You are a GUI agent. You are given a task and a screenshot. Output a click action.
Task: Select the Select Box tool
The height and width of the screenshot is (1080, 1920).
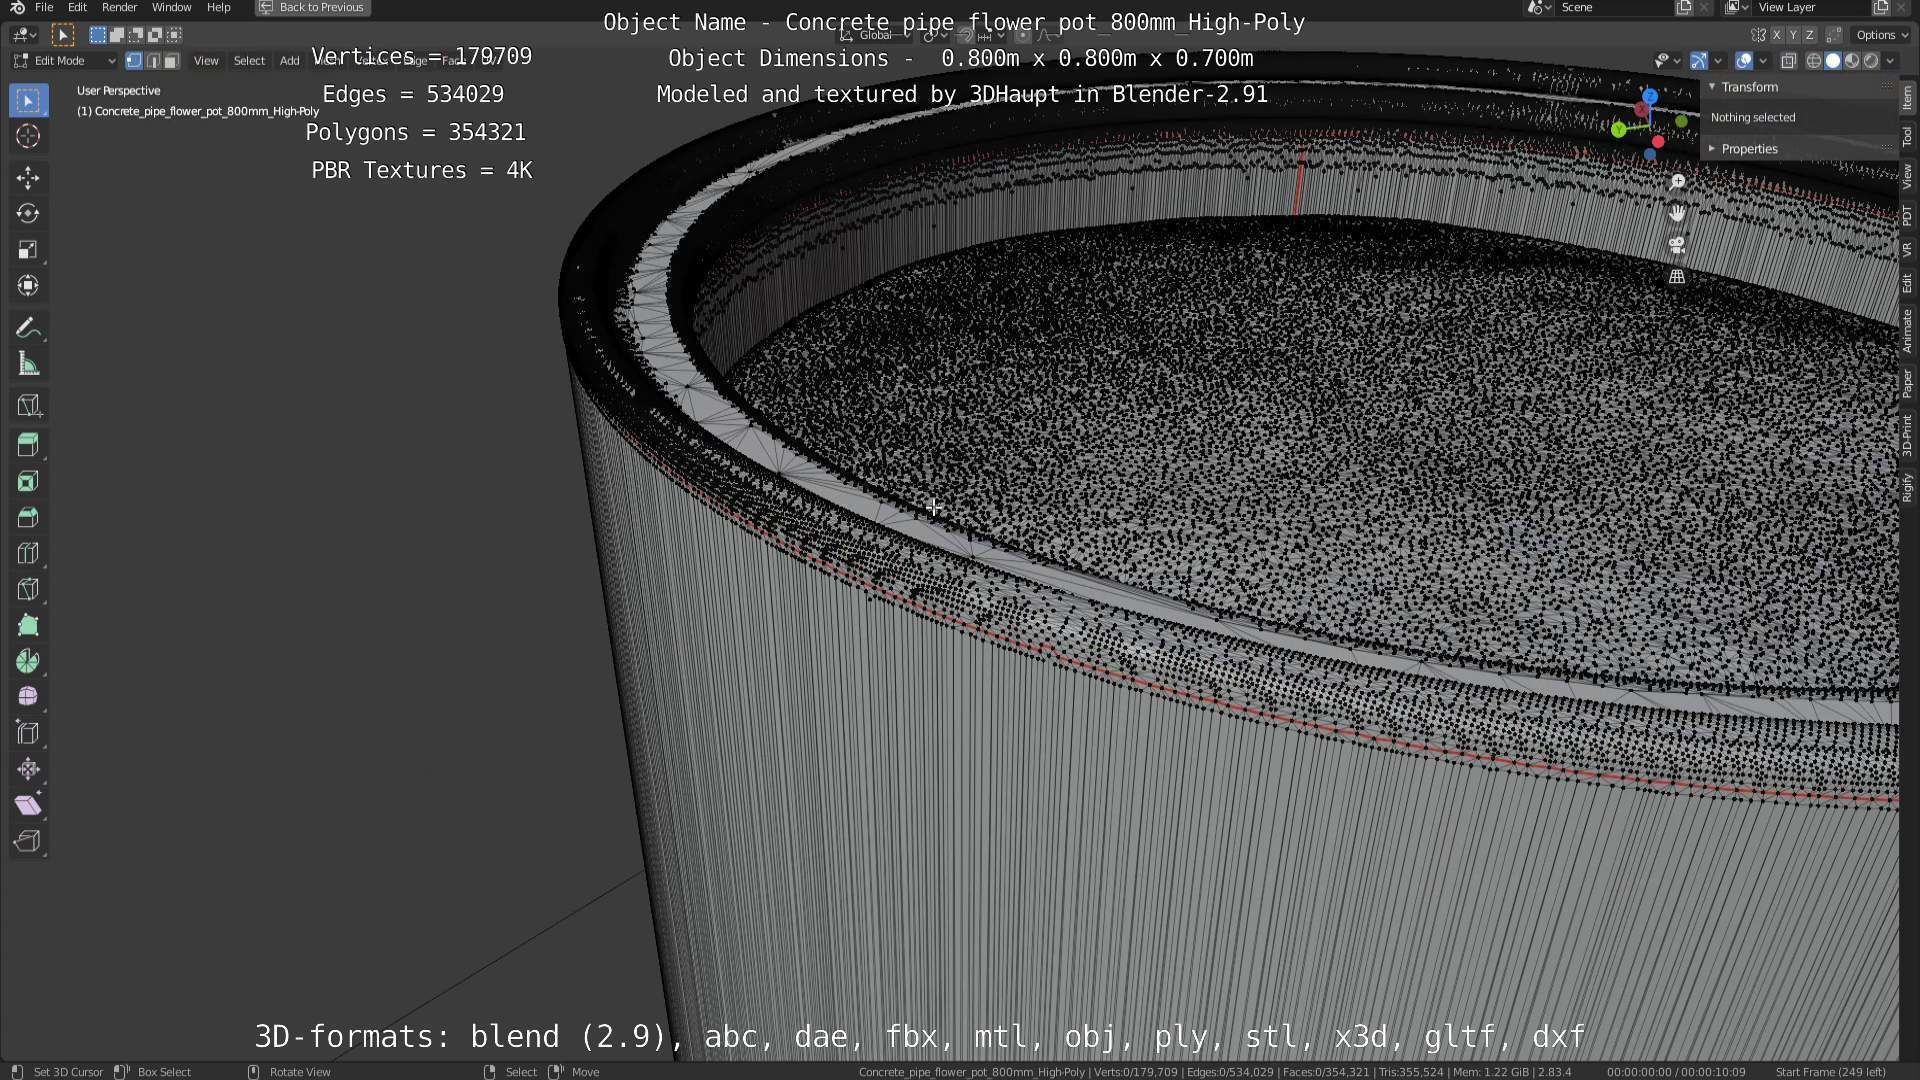28,101
